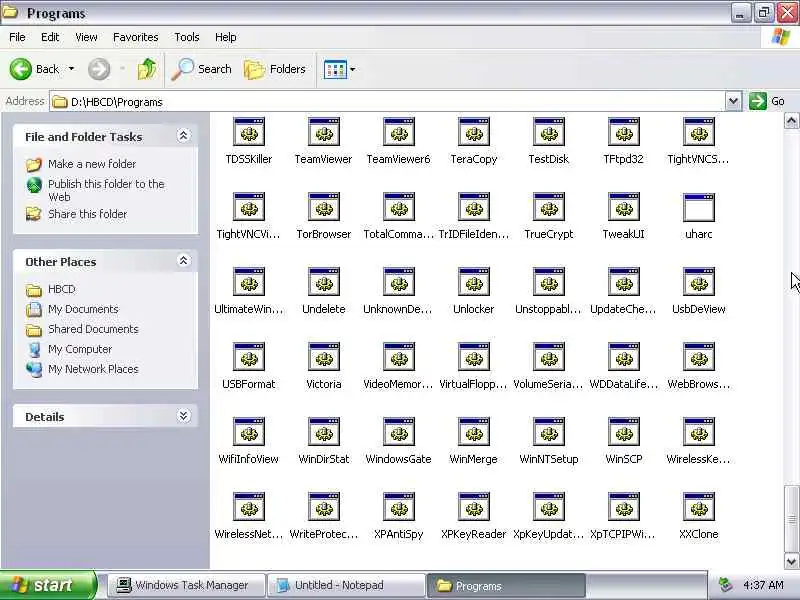The height and width of the screenshot is (600, 800).
Task: Click the green Back arrow button
Action: click(20, 69)
